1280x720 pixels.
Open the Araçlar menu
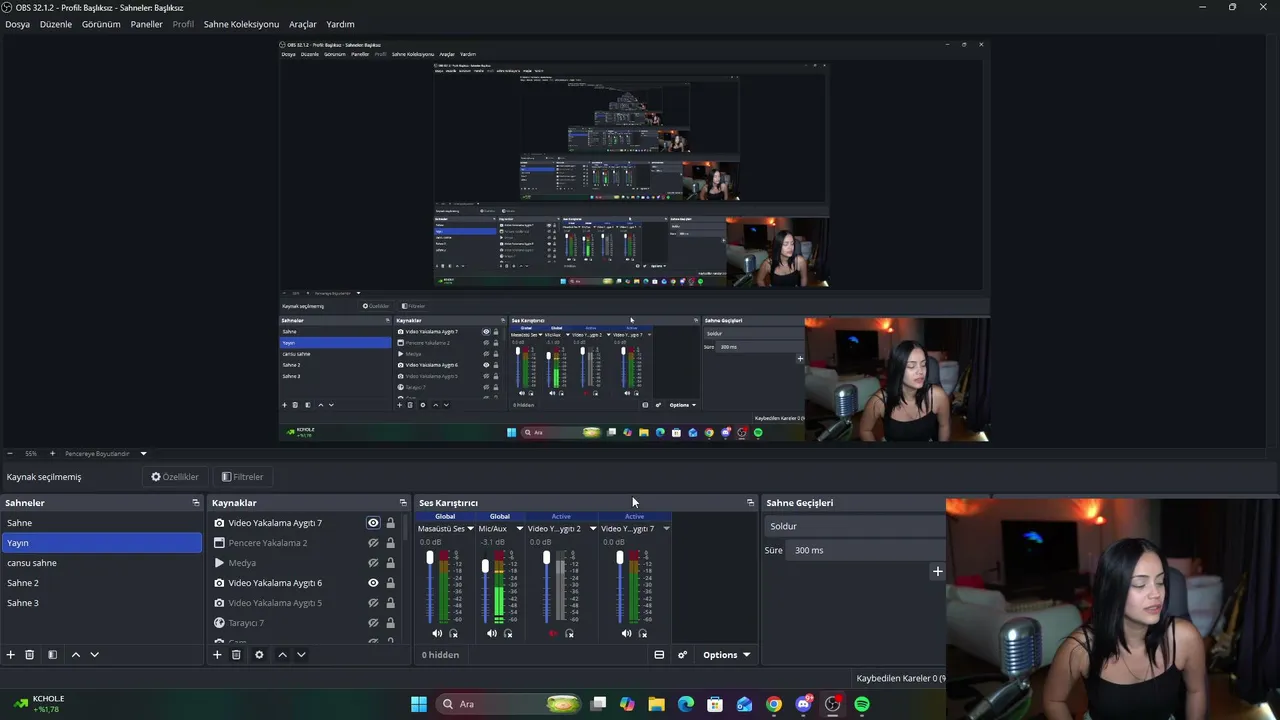303,24
